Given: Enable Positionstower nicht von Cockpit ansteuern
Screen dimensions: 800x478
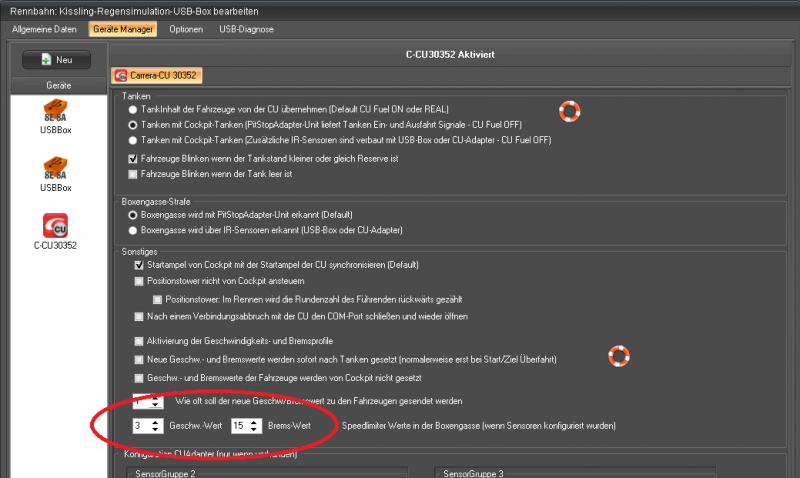Looking at the screenshot, I should pyautogui.click(x=139, y=281).
